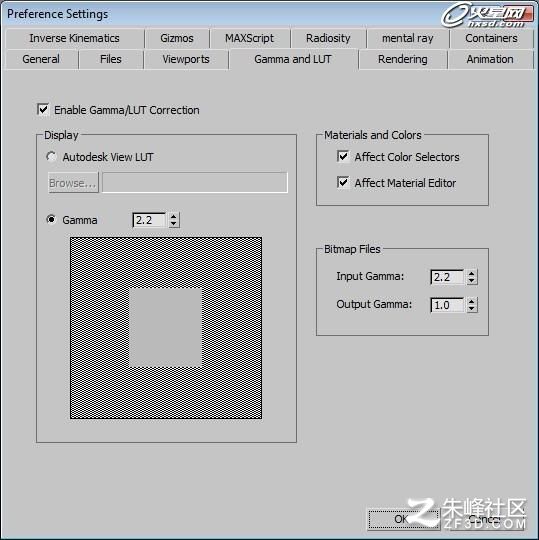Screen dimensions: 539x540
Task: Click the Input Gamma up arrow
Action: 472,273
